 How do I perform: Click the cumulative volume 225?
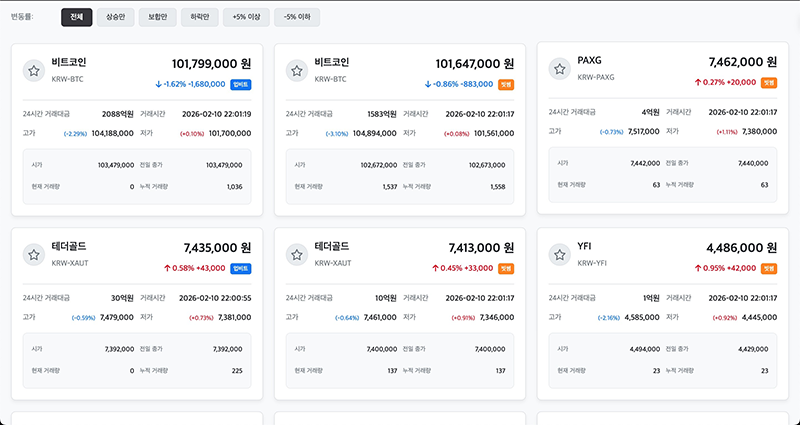tap(237, 371)
